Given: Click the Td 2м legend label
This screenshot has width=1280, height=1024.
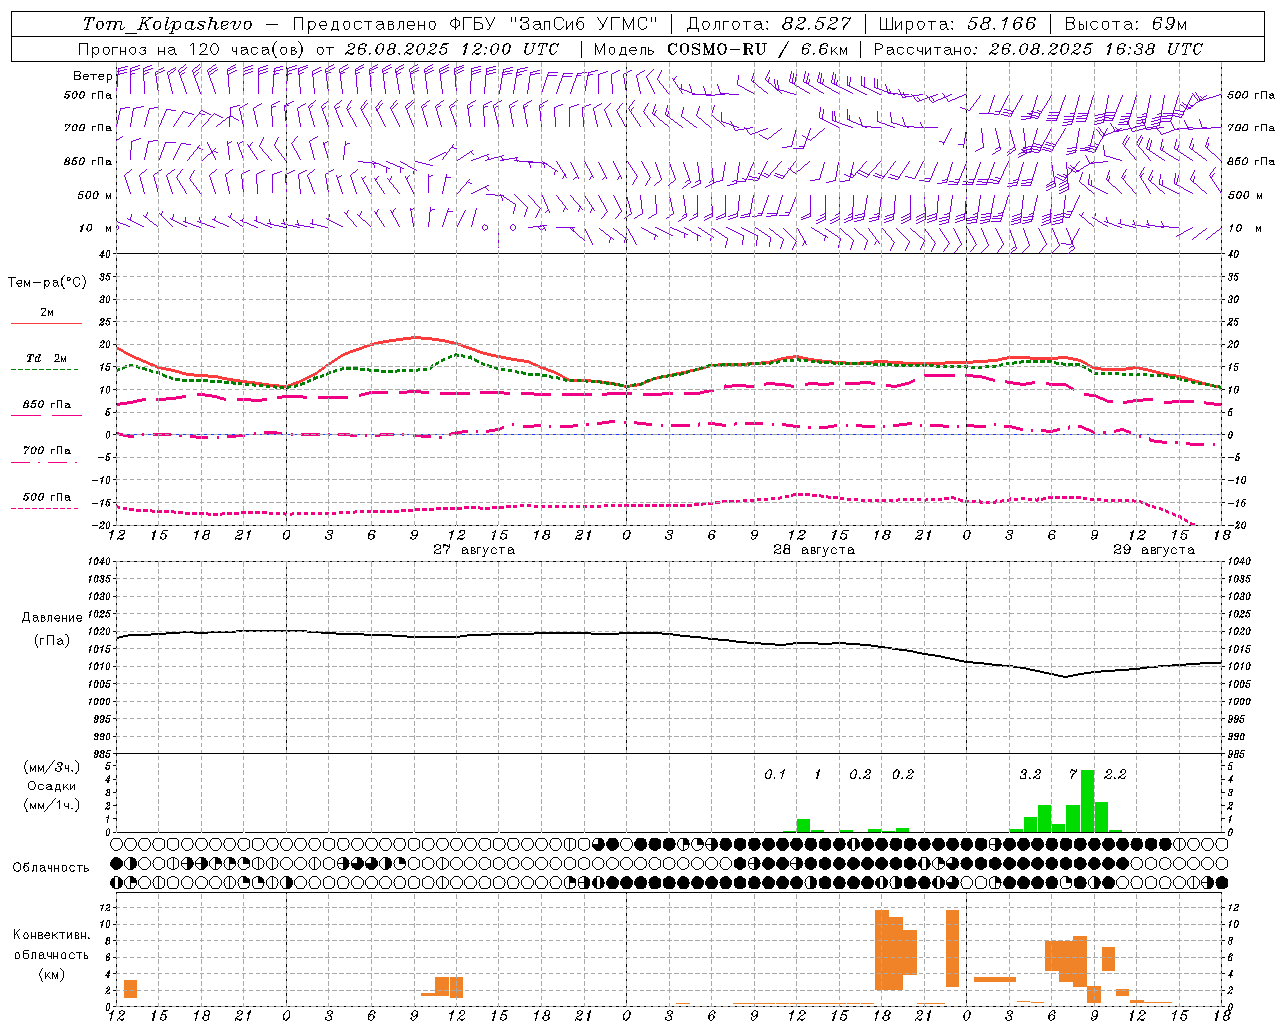Looking at the screenshot, I should pos(47,358).
